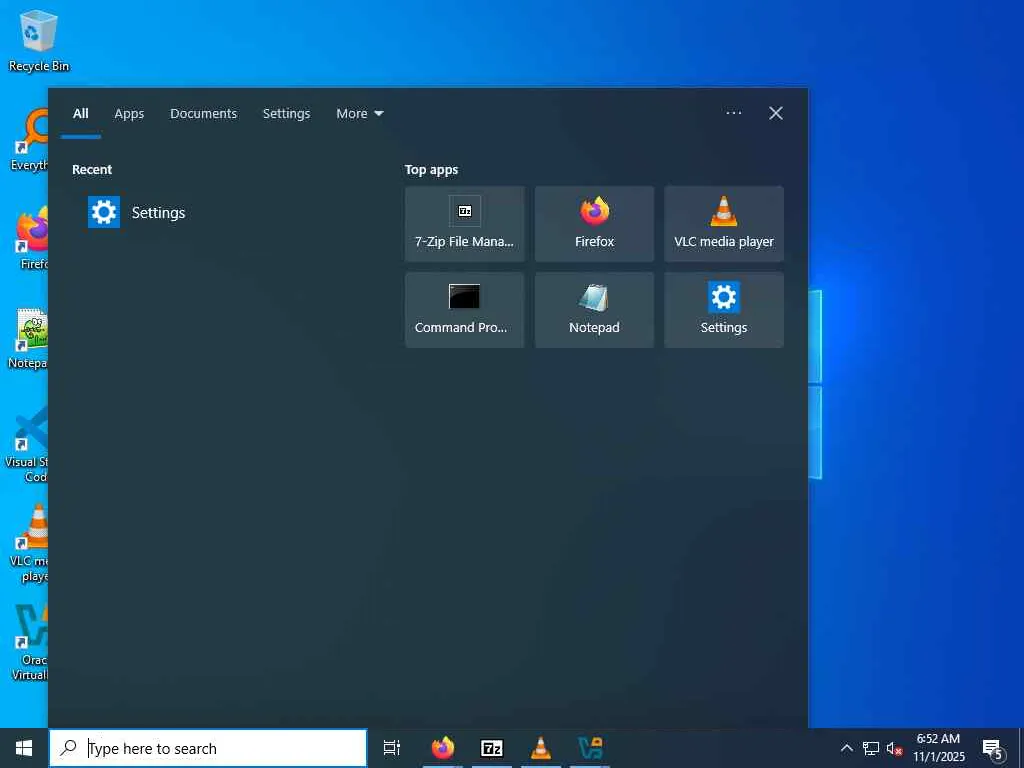
Task: Switch to the Documents search tab
Action: point(203,114)
